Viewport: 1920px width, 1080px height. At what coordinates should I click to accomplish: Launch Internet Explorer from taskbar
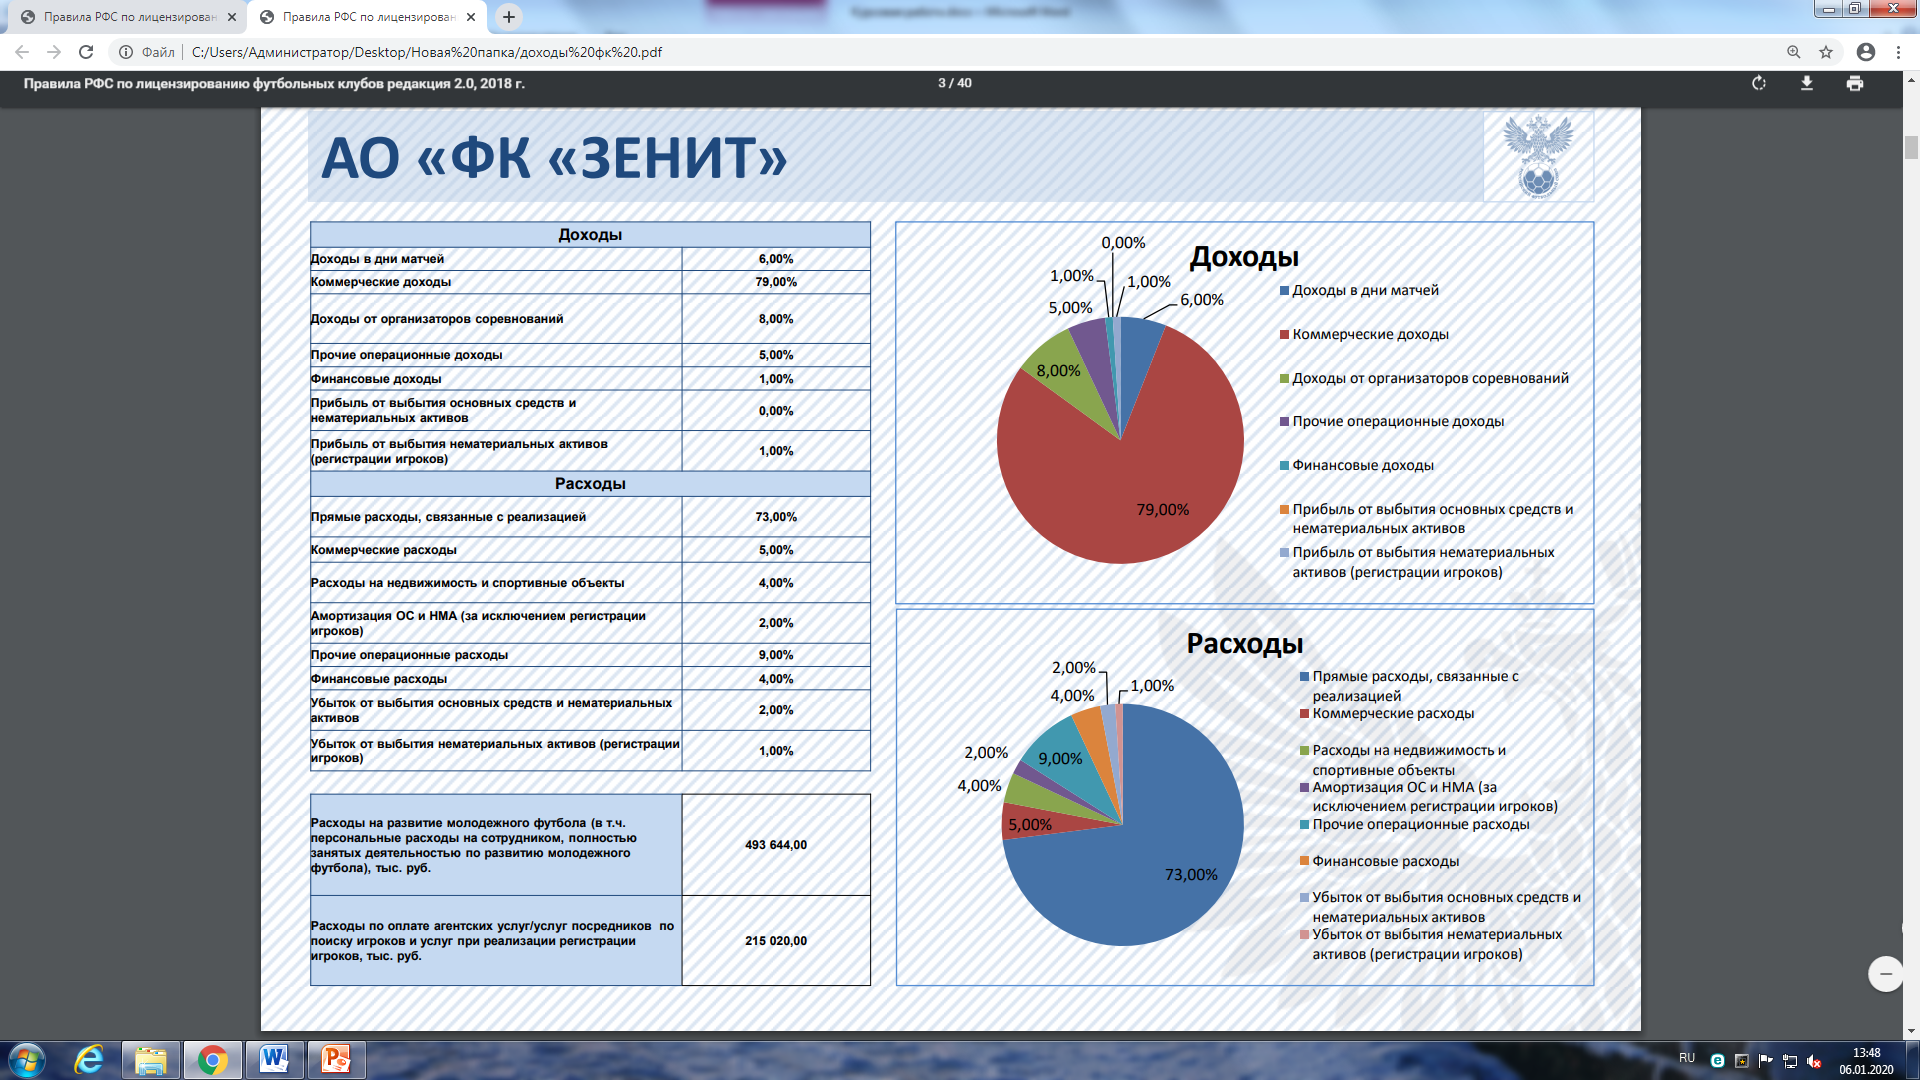pos(90,1060)
